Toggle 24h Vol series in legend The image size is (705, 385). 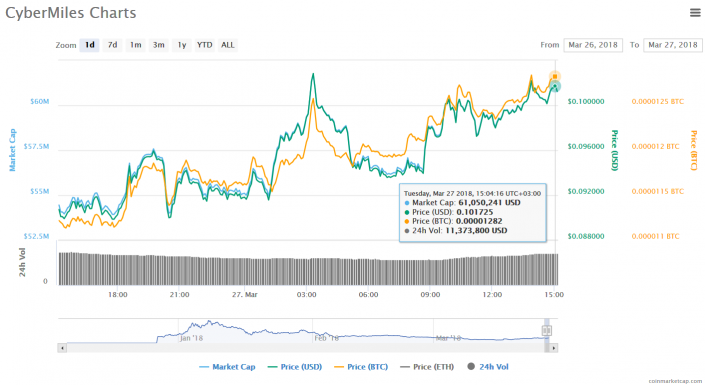[488, 367]
